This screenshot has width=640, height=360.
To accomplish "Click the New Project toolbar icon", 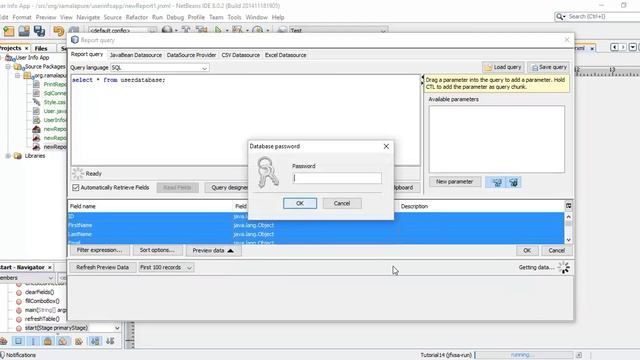I will (x=9, y=31).
